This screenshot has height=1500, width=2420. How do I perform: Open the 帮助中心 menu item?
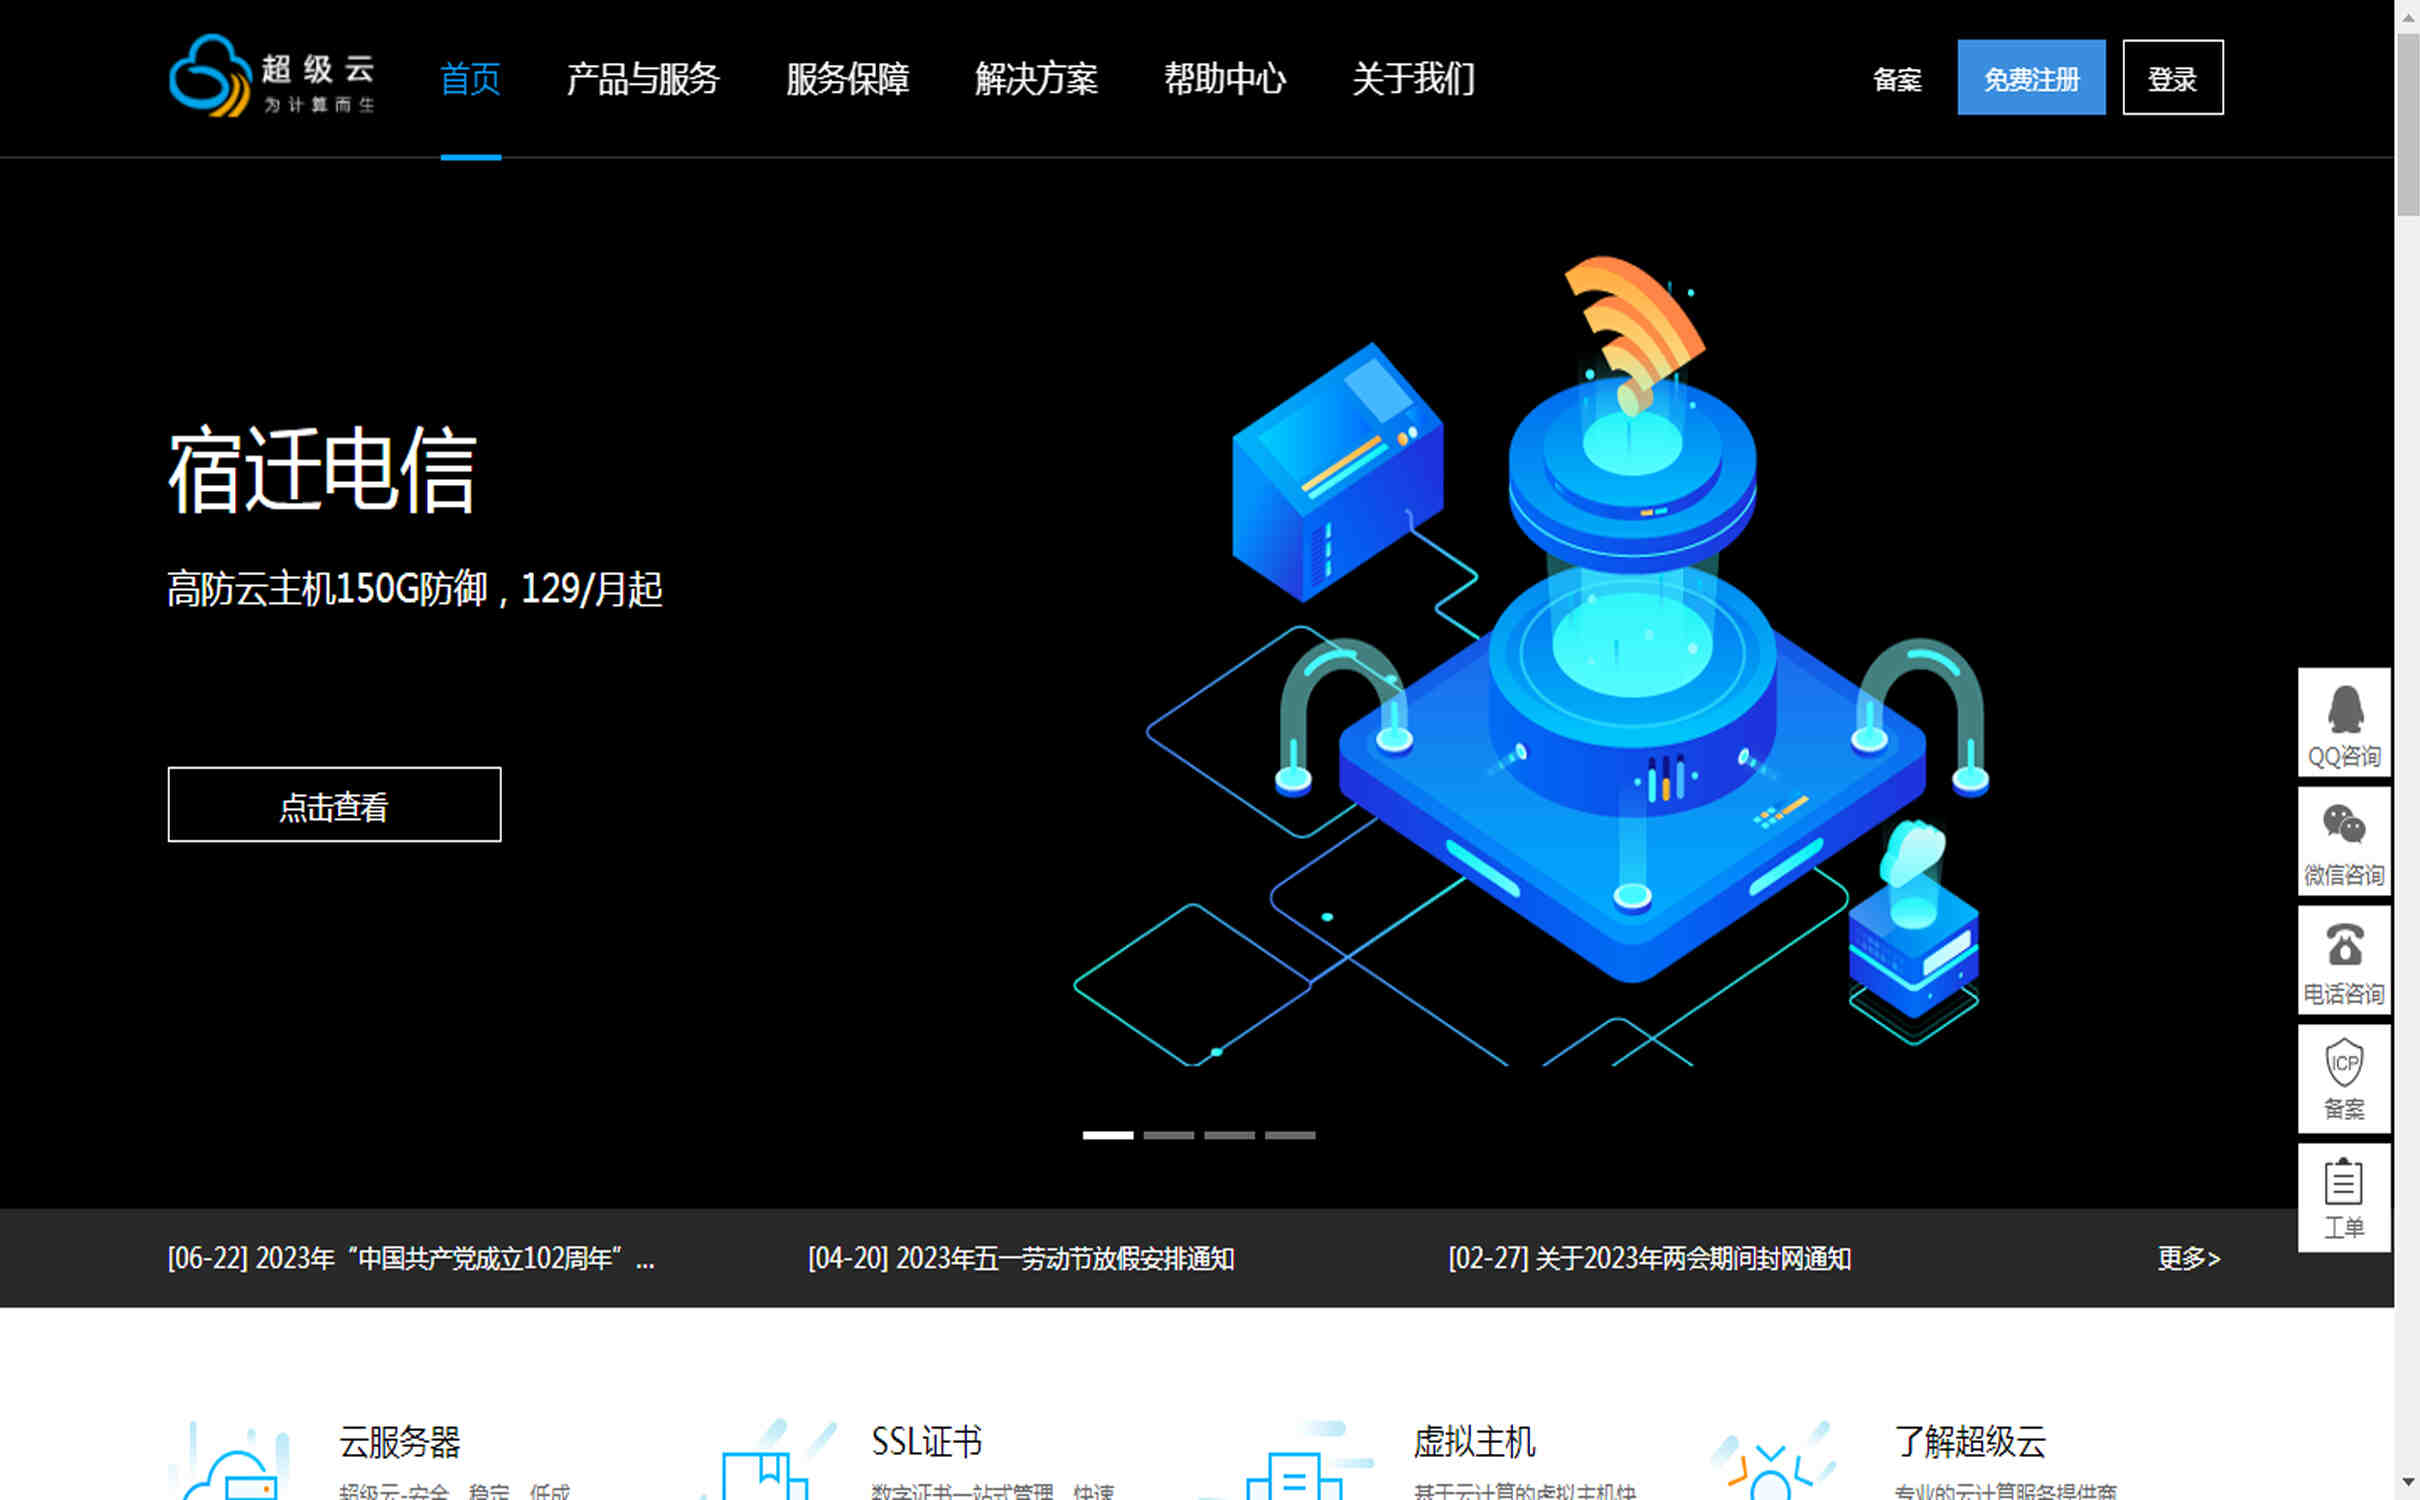point(1227,79)
